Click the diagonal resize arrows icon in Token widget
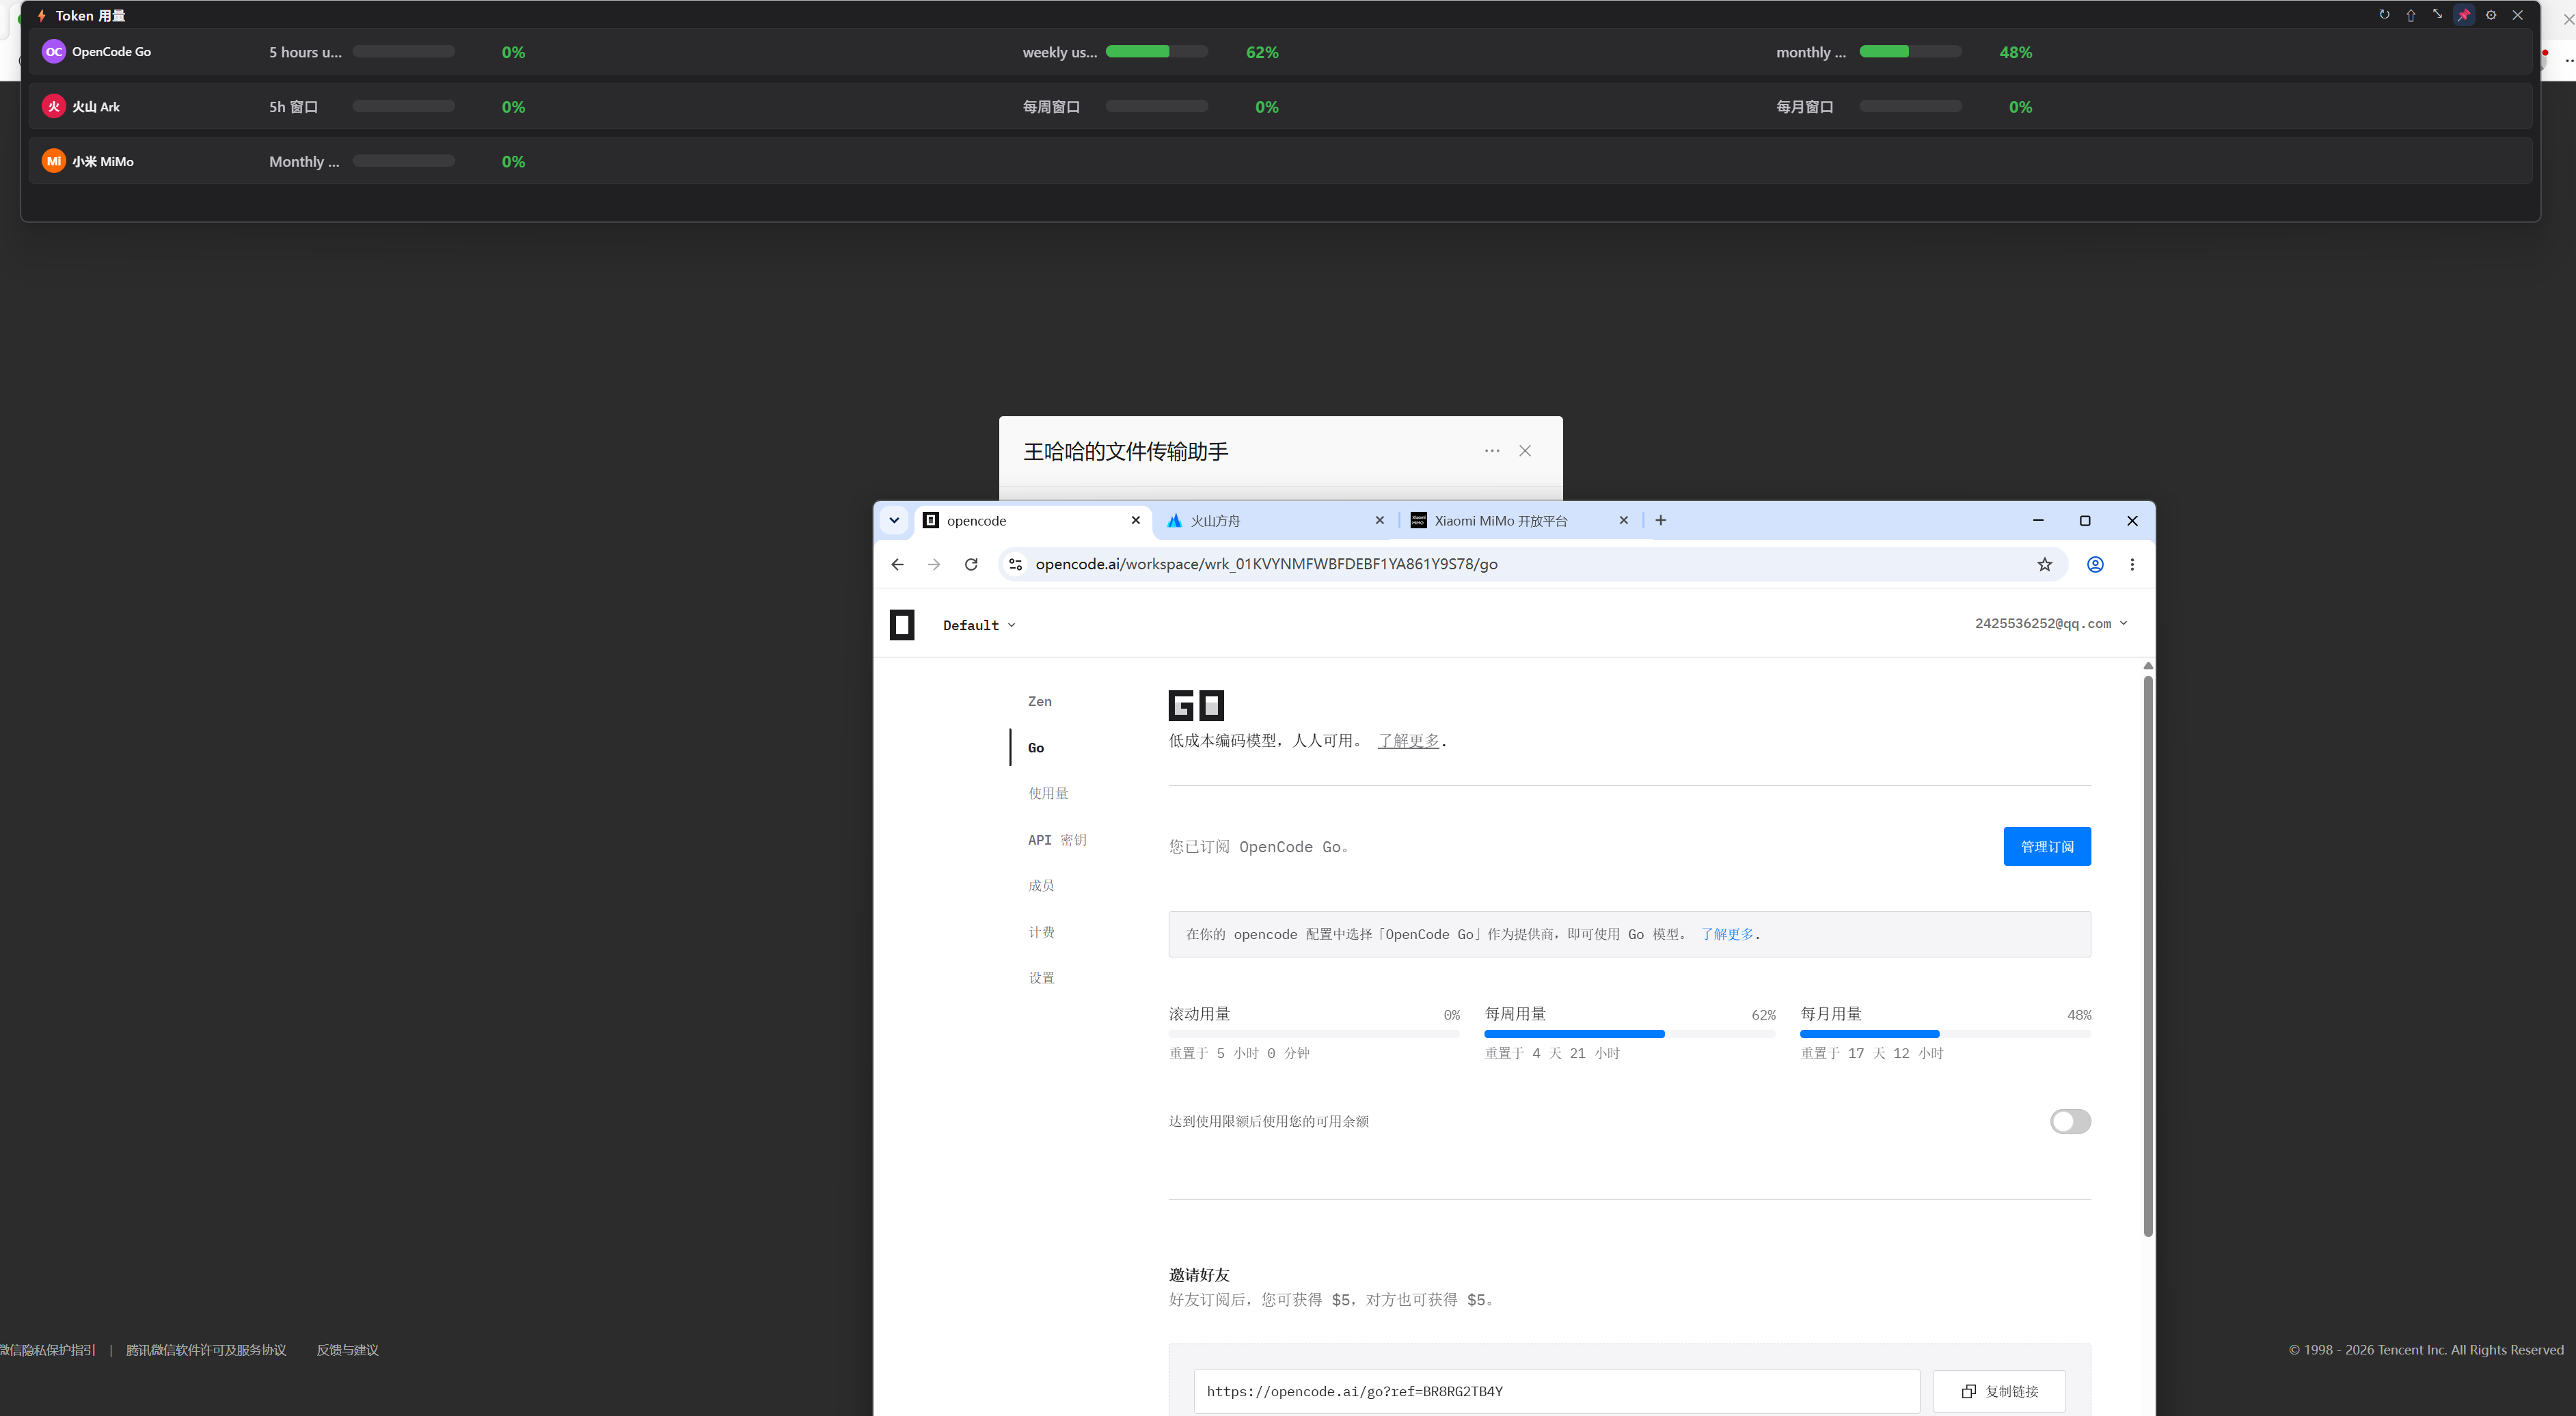This screenshot has width=2576, height=1416. pos(2437,15)
